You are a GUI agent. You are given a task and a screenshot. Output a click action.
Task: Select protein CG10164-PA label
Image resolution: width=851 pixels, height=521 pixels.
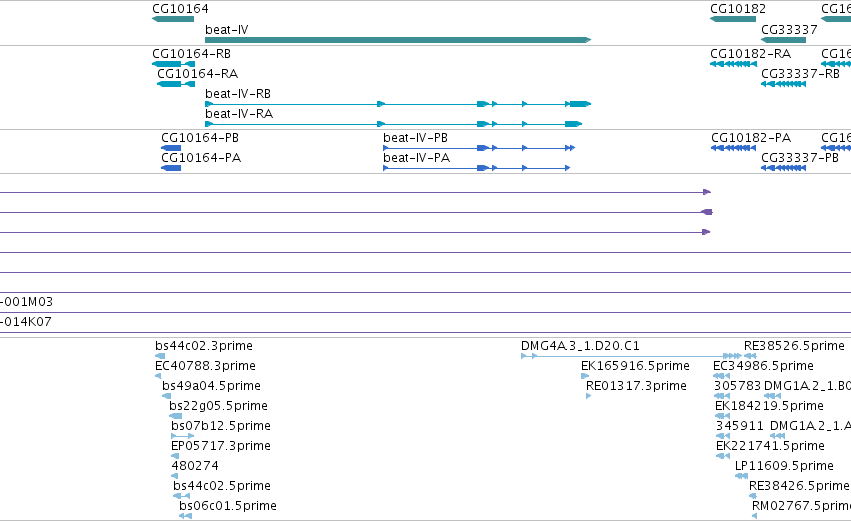click(201, 158)
